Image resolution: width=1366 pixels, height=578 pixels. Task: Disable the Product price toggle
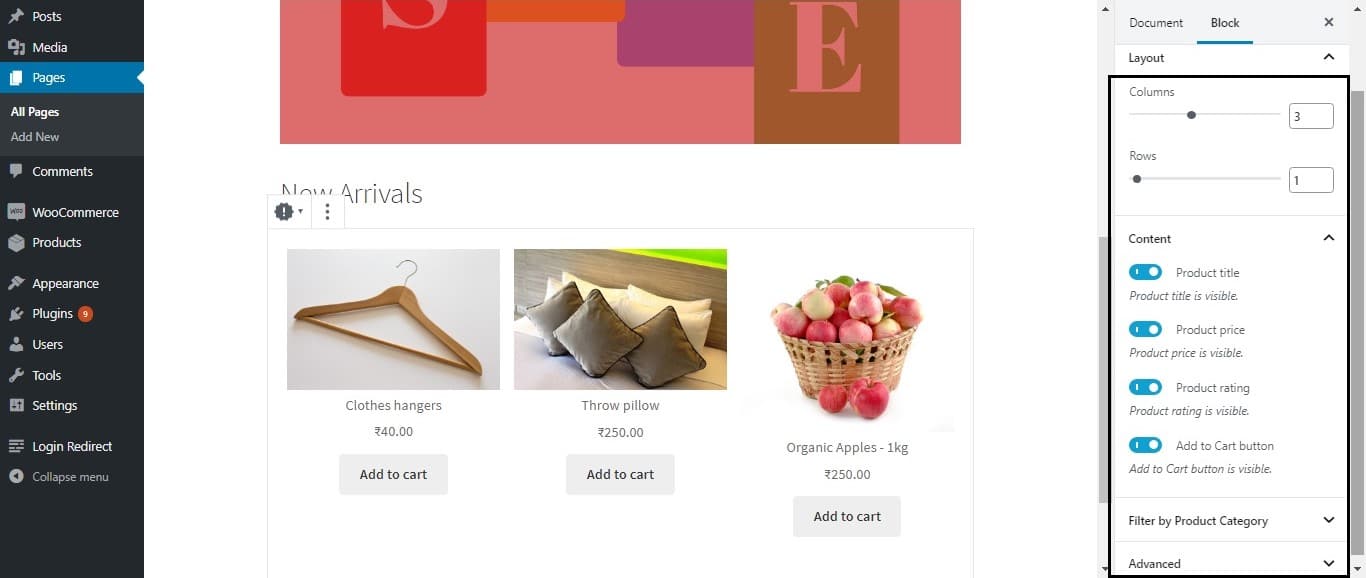tap(1145, 329)
